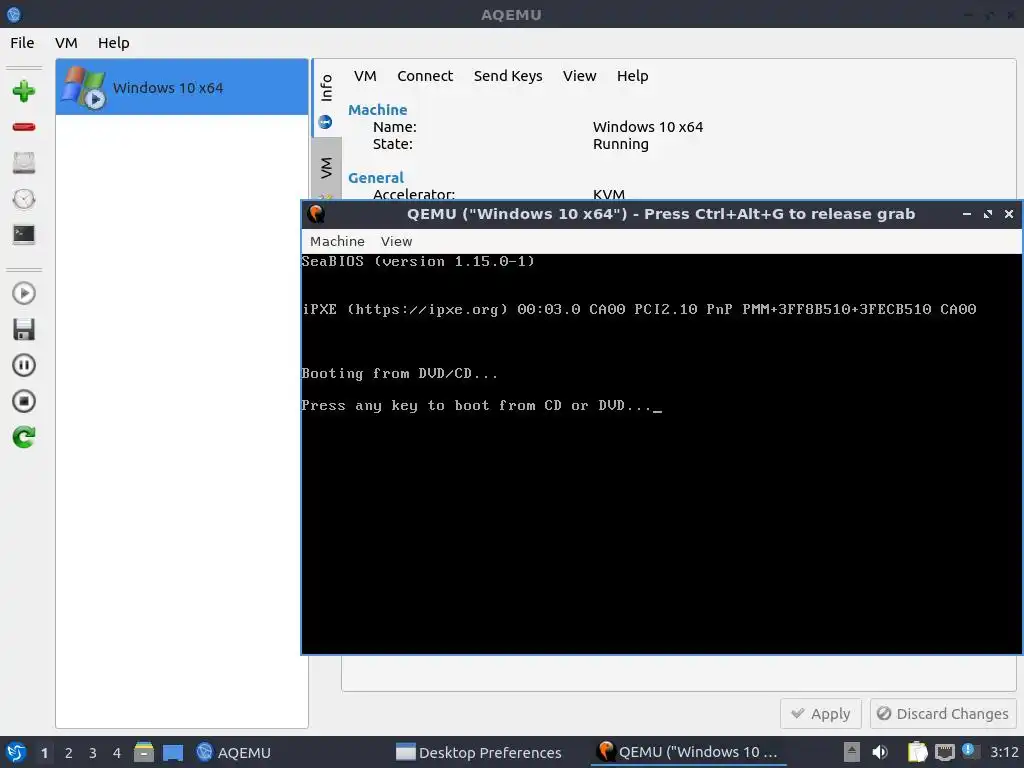The image size is (1024, 768).
Task: Start the VM with the play icon
Action: pos(24,293)
